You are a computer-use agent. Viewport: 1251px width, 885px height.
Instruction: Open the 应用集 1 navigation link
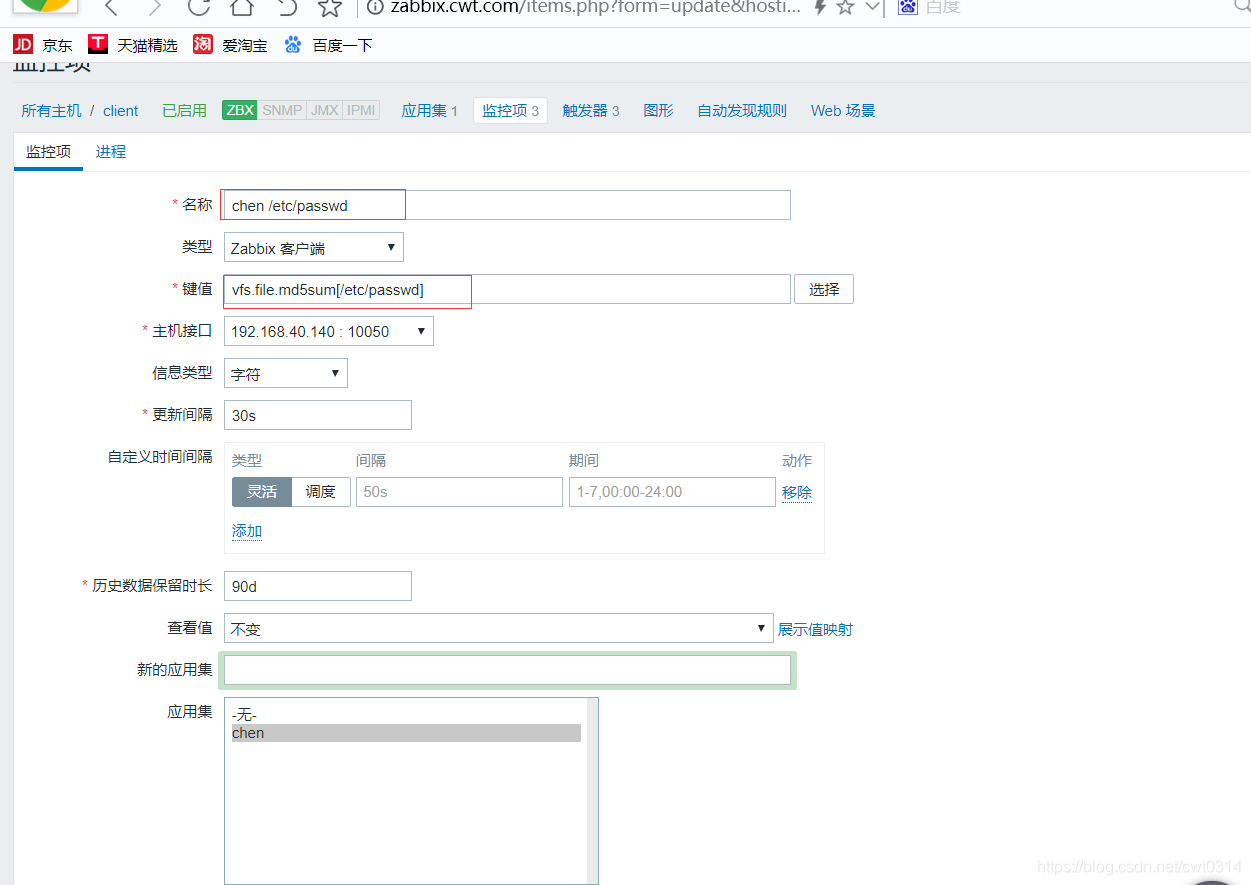[429, 111]
